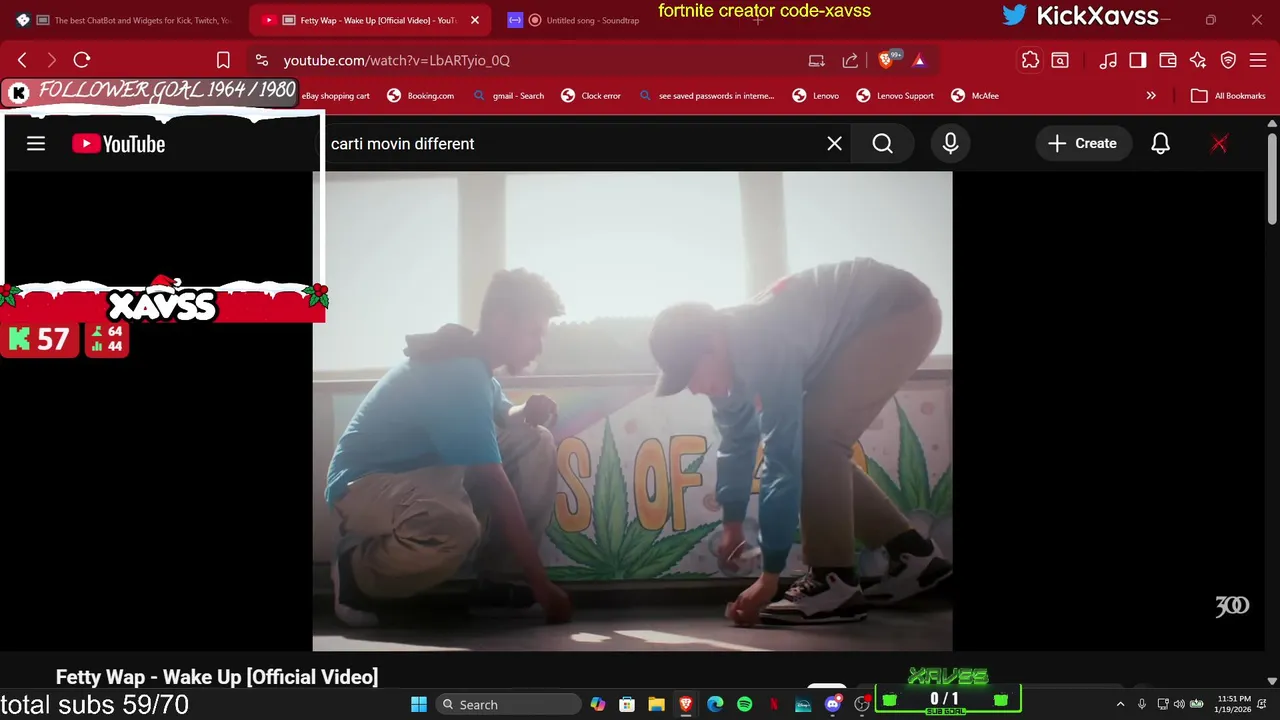Click the page vertical scrollbar
The width and height of the screenshot is (1280, 720).
coord(1272,178)
